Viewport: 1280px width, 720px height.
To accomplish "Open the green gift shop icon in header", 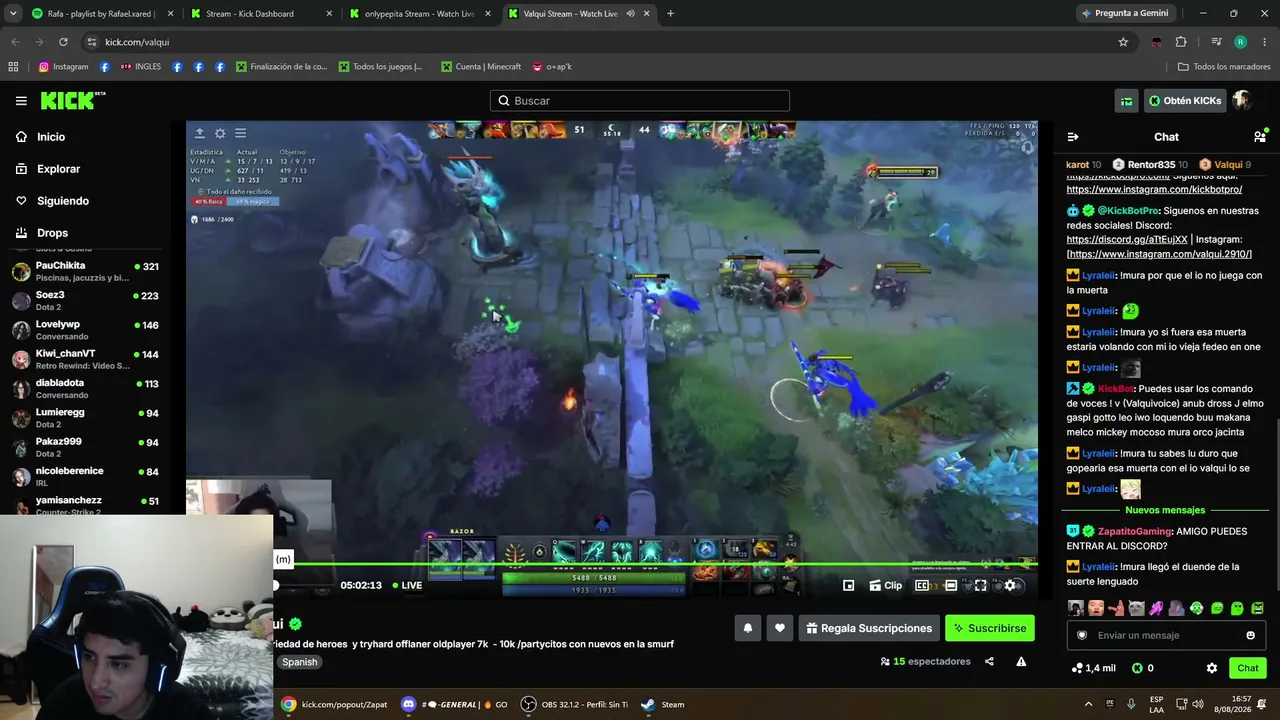I will point(1127,101).
